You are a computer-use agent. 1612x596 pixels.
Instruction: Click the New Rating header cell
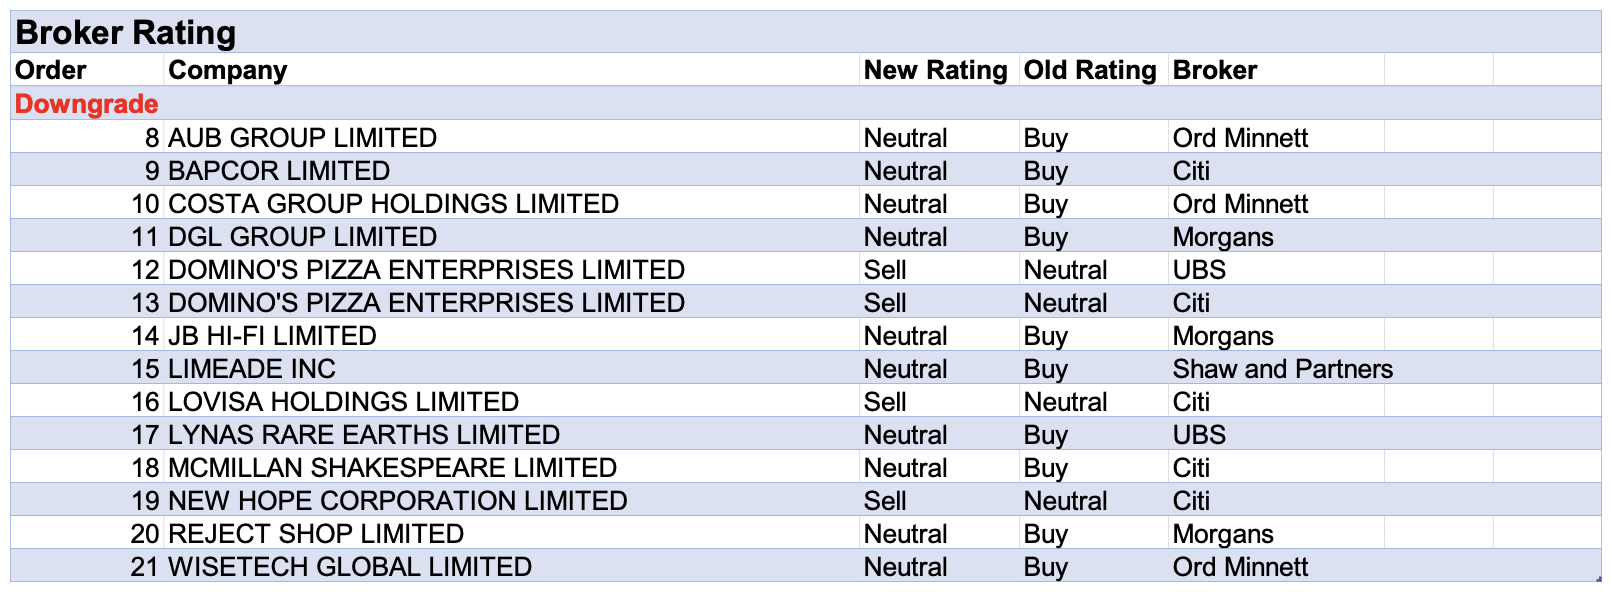[935, 70]
